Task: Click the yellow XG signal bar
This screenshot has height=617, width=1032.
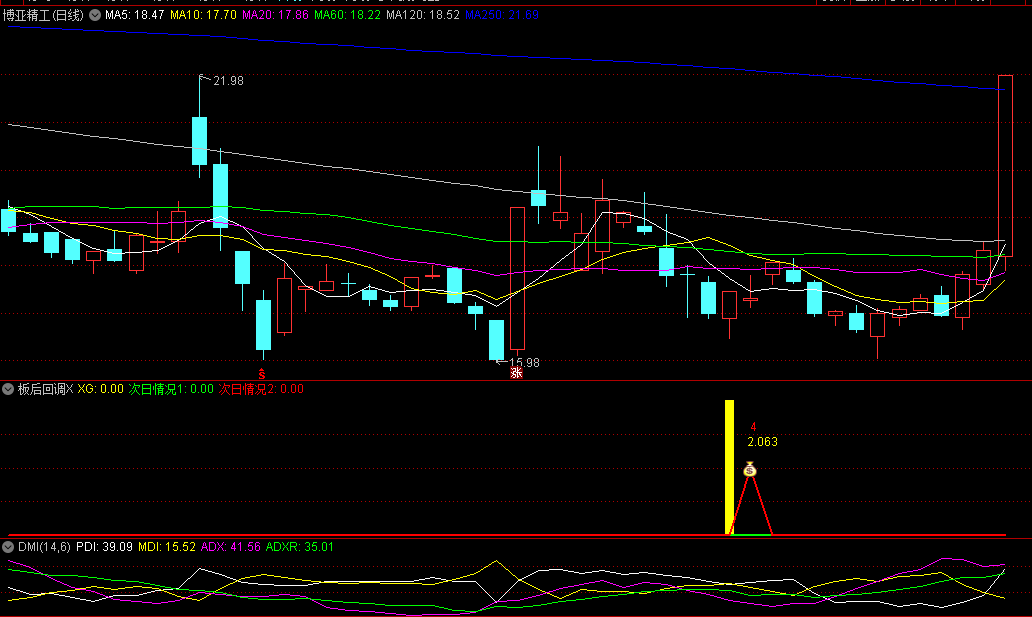Action: pyautogui.click(x=729, y=468)
